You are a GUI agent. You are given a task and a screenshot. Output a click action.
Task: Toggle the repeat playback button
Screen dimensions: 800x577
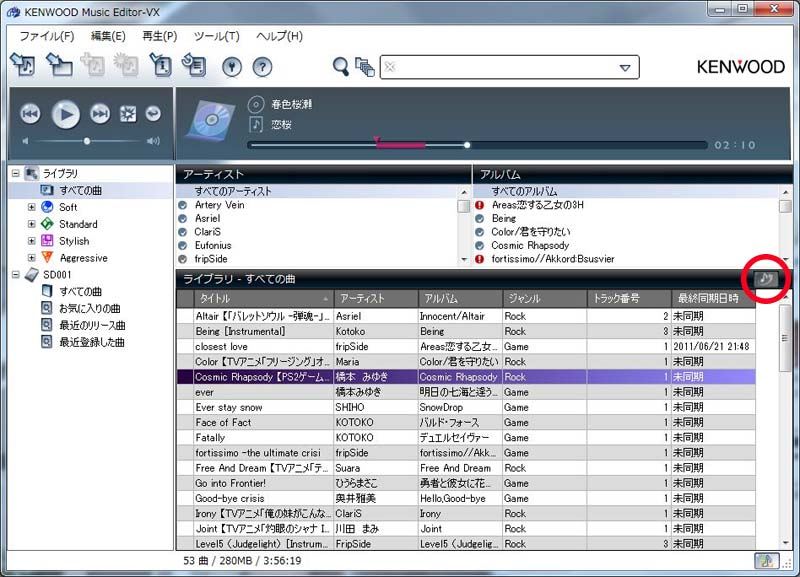(153, 113)
